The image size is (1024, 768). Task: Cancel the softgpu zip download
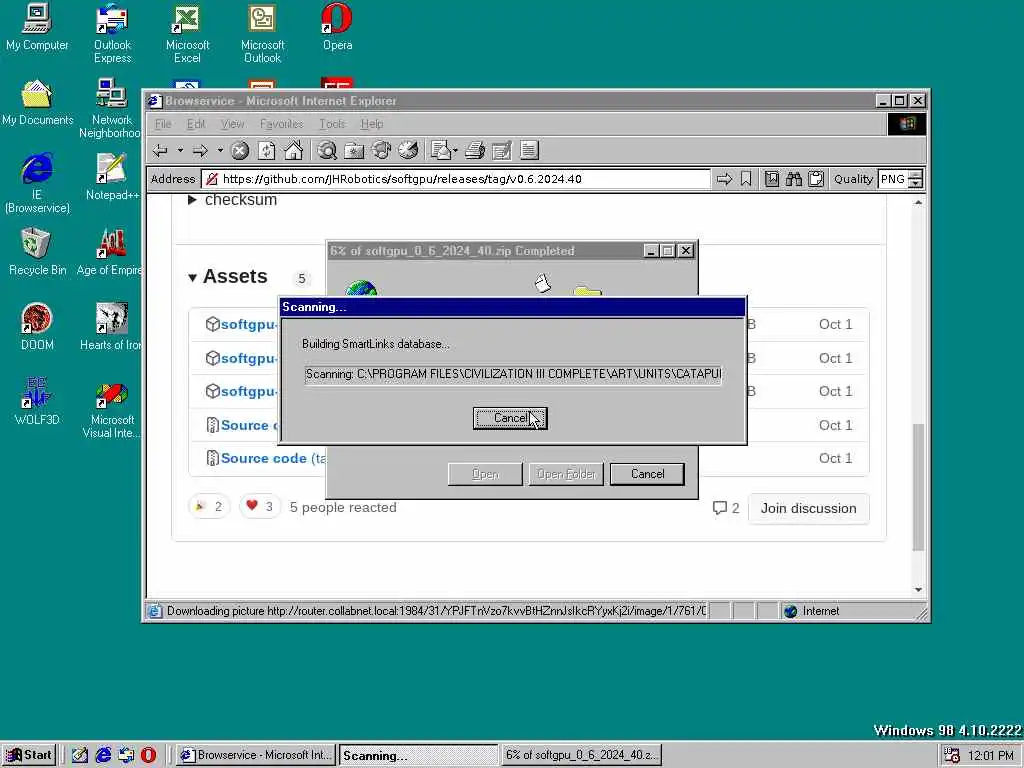[647, 474]
